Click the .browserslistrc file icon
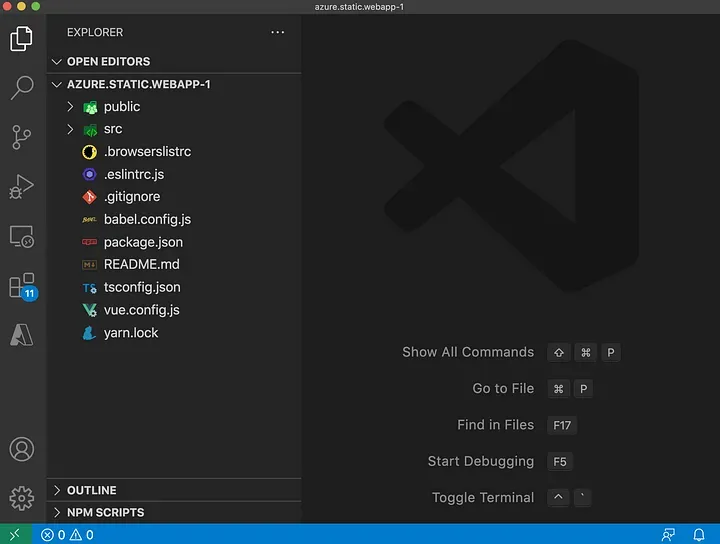Viewport: 720px width, 544px height. click(89, 152)
